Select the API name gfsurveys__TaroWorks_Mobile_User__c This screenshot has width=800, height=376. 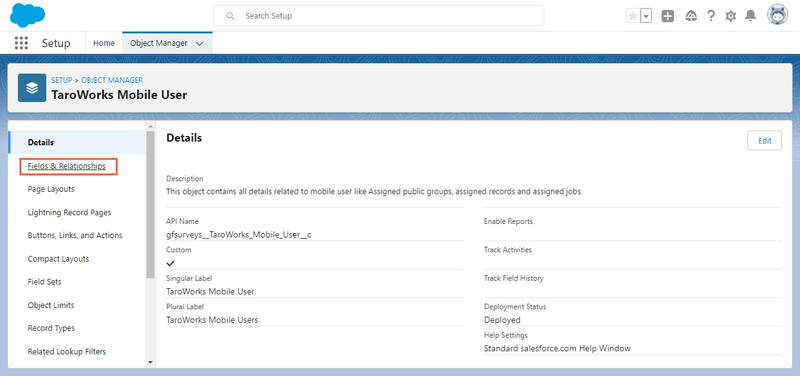(239, 235)
